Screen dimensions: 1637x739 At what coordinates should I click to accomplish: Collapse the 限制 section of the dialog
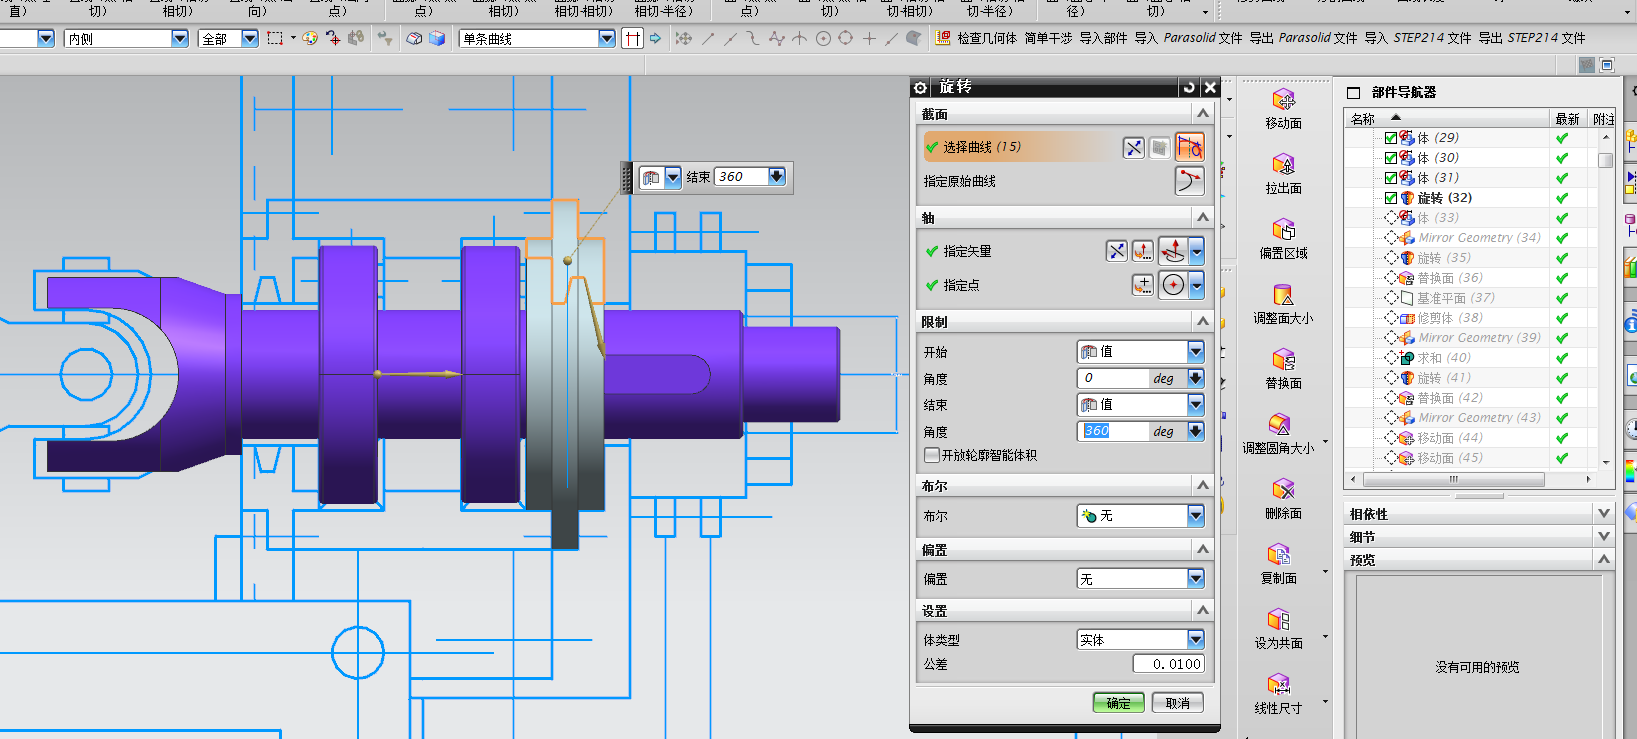coord(1203,321)
